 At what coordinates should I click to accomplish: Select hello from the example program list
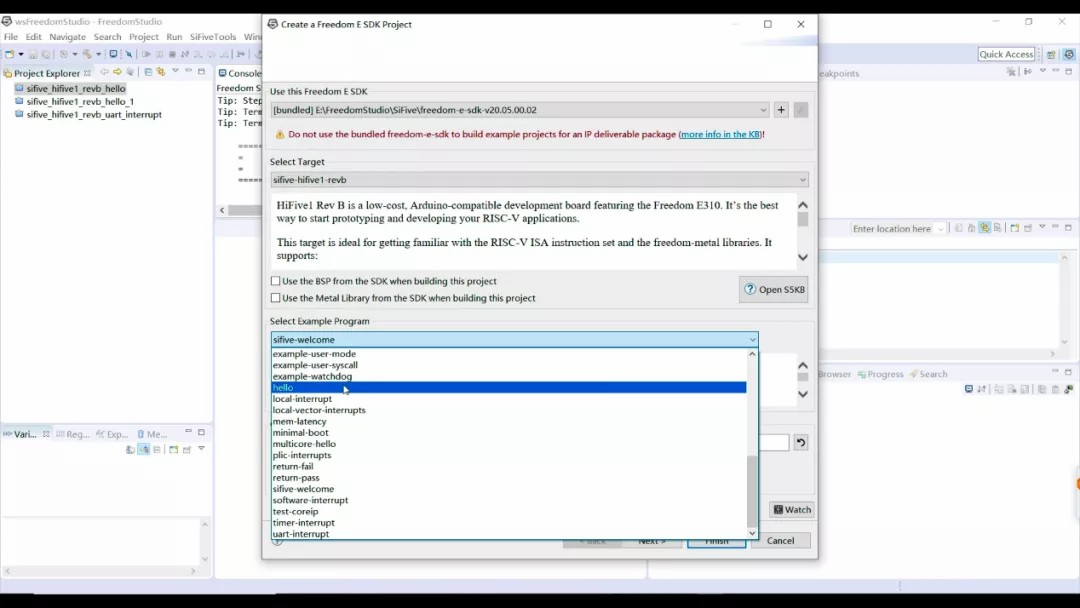[508, 388]
